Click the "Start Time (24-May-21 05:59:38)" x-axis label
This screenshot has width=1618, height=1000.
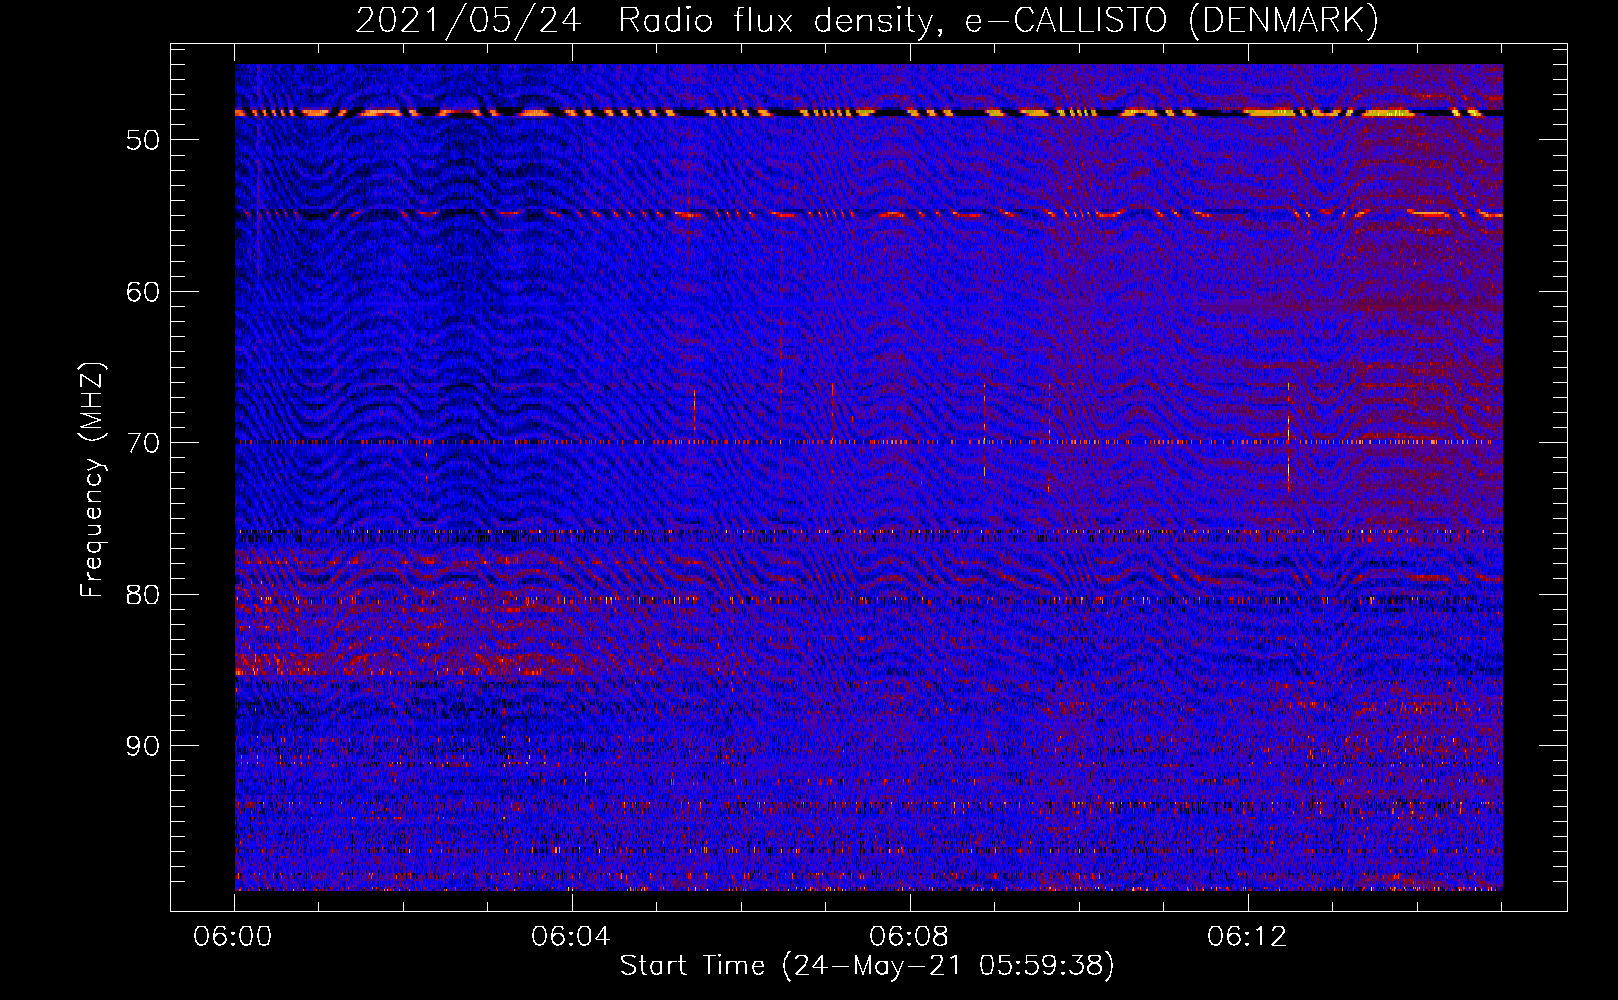(x=867, y=966)
